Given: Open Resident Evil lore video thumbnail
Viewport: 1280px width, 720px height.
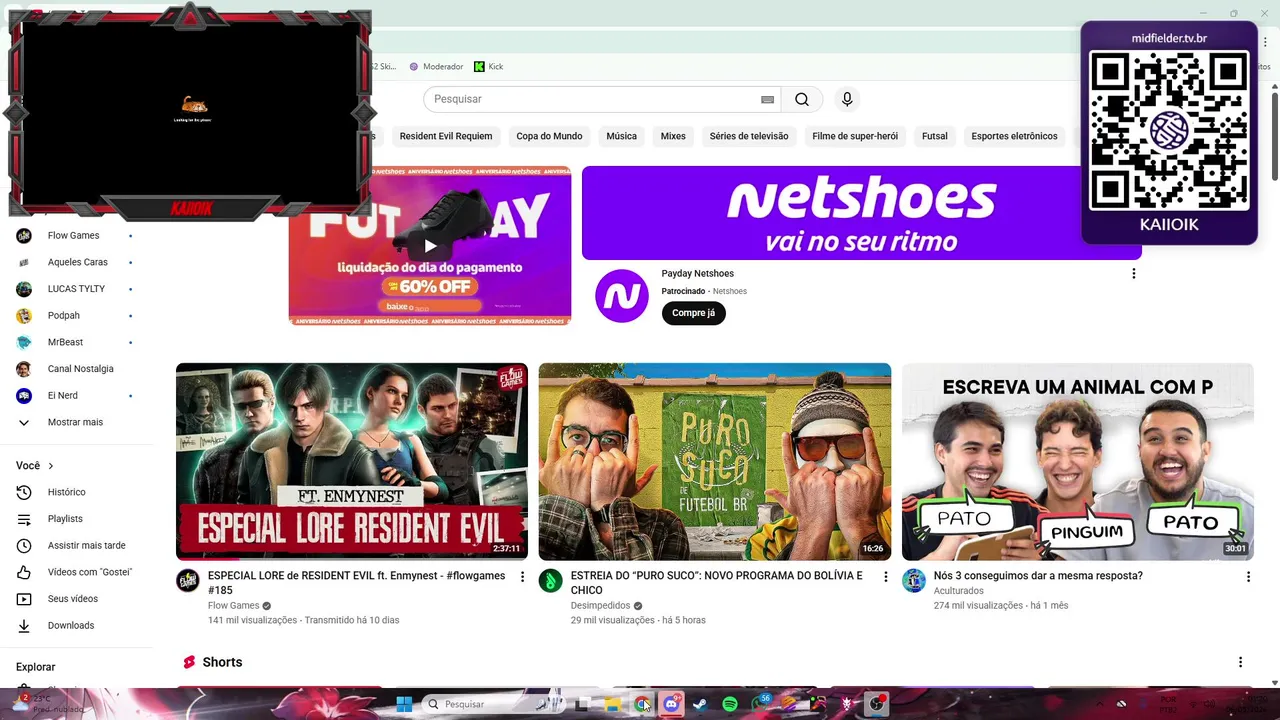Looking at the screenshot, I should pos(352,461).
